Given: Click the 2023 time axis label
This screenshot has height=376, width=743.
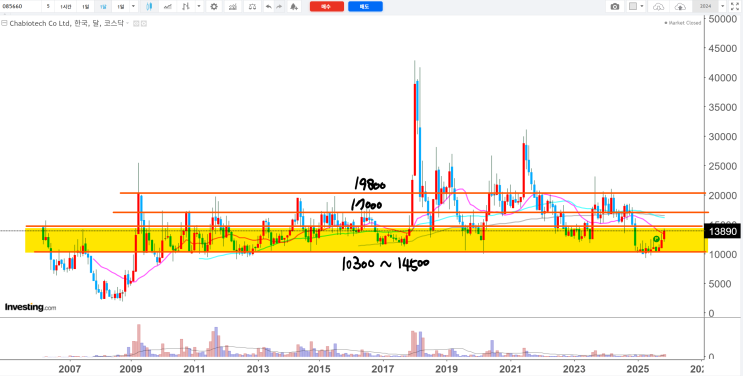Looking at the screenshot, I should pyautogui.click(x=574, y=368).
